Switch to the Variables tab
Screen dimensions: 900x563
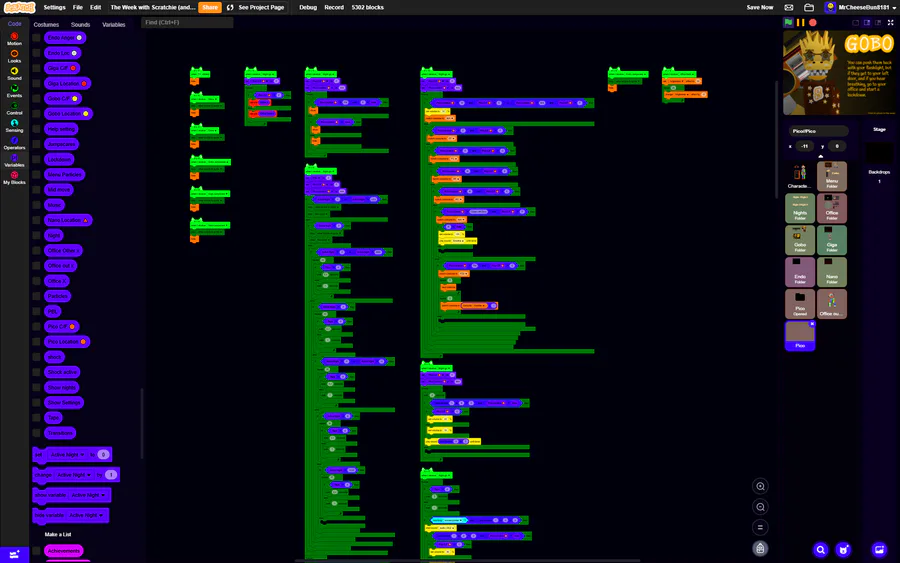pos(114,25)
